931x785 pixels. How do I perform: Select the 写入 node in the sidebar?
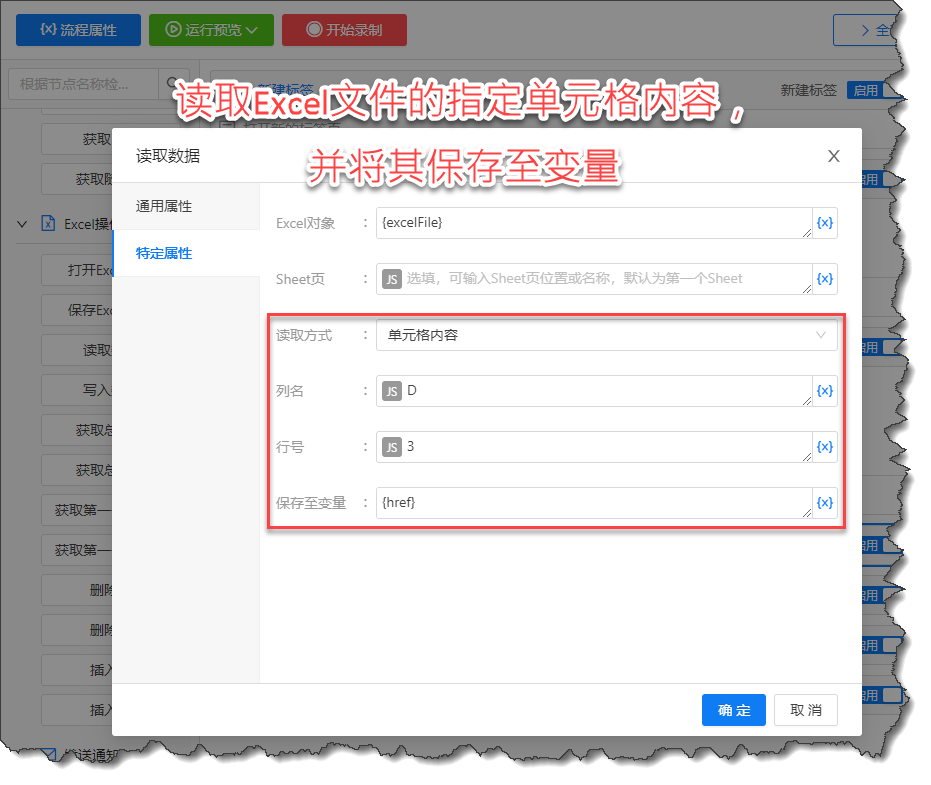pyautogui.click(x=77, y=390)
